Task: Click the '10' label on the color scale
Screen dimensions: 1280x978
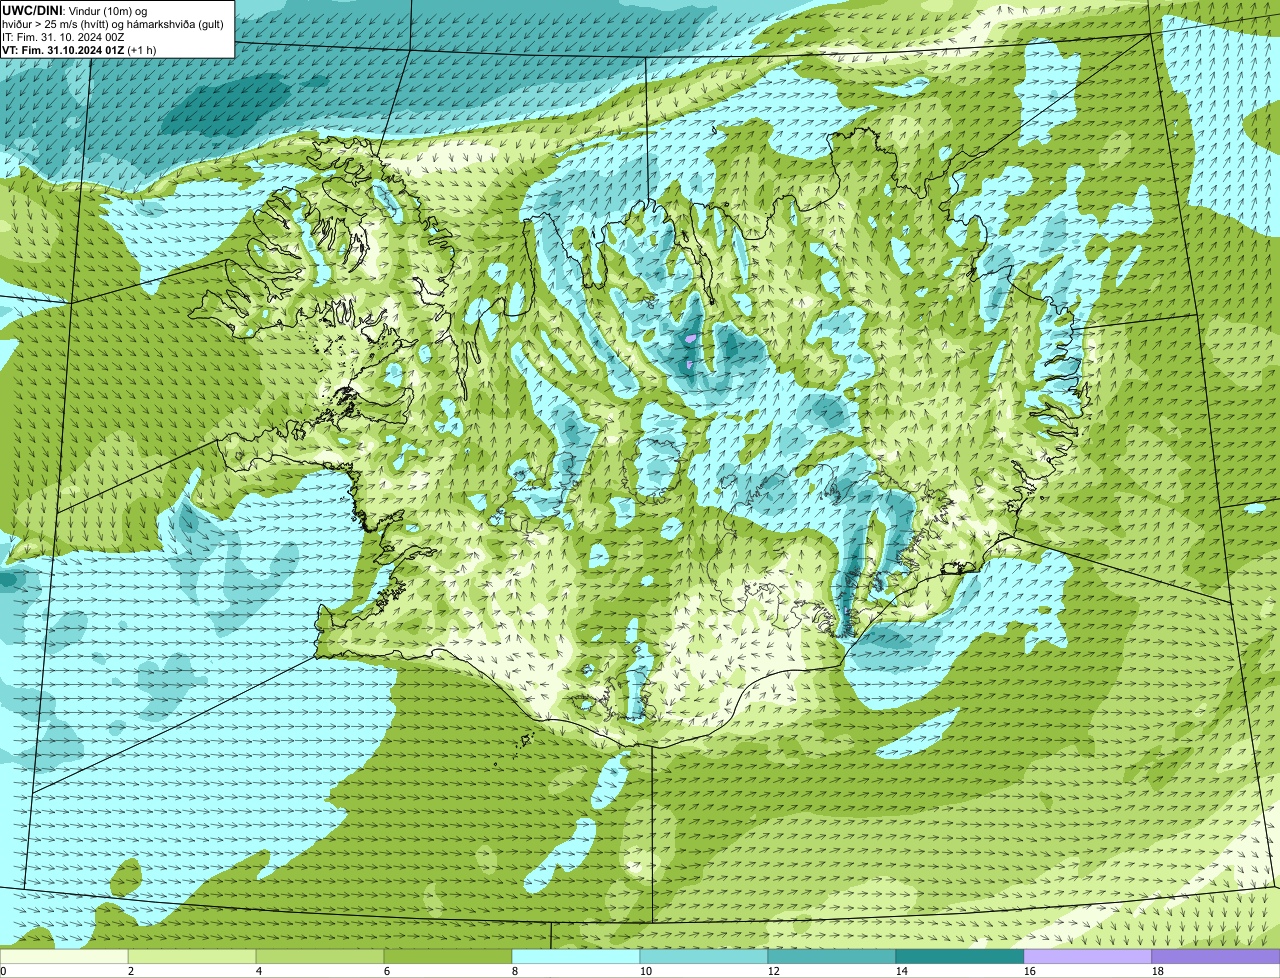Action: tap(646, 971)
